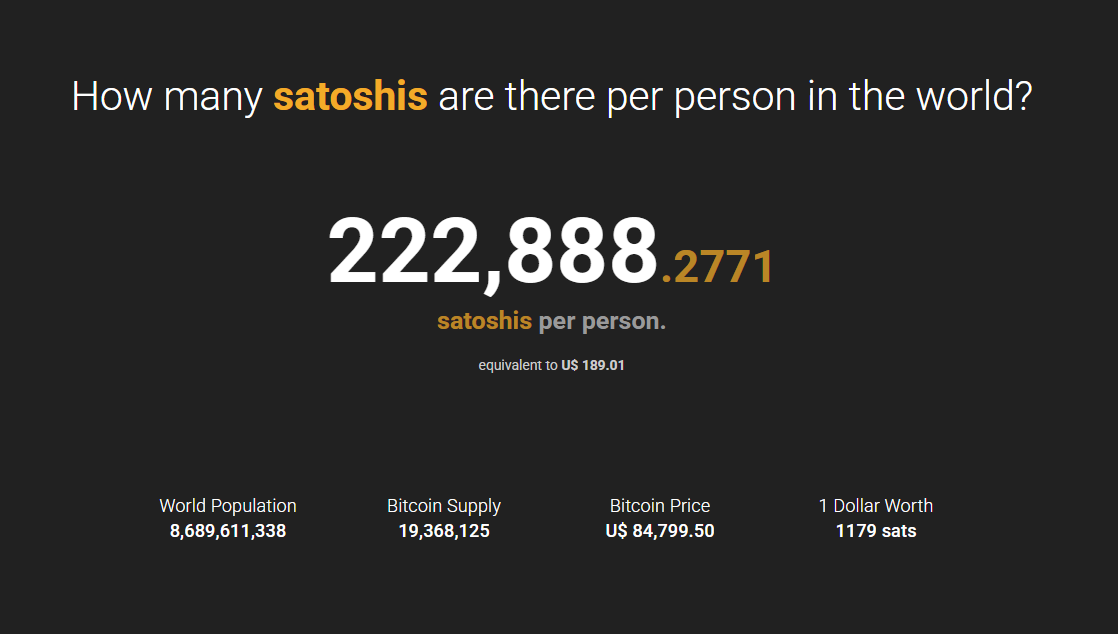The height and width of the screenshot is (634, 1118).
Task: Select the 1179 sats value
Action: point(876,531)
